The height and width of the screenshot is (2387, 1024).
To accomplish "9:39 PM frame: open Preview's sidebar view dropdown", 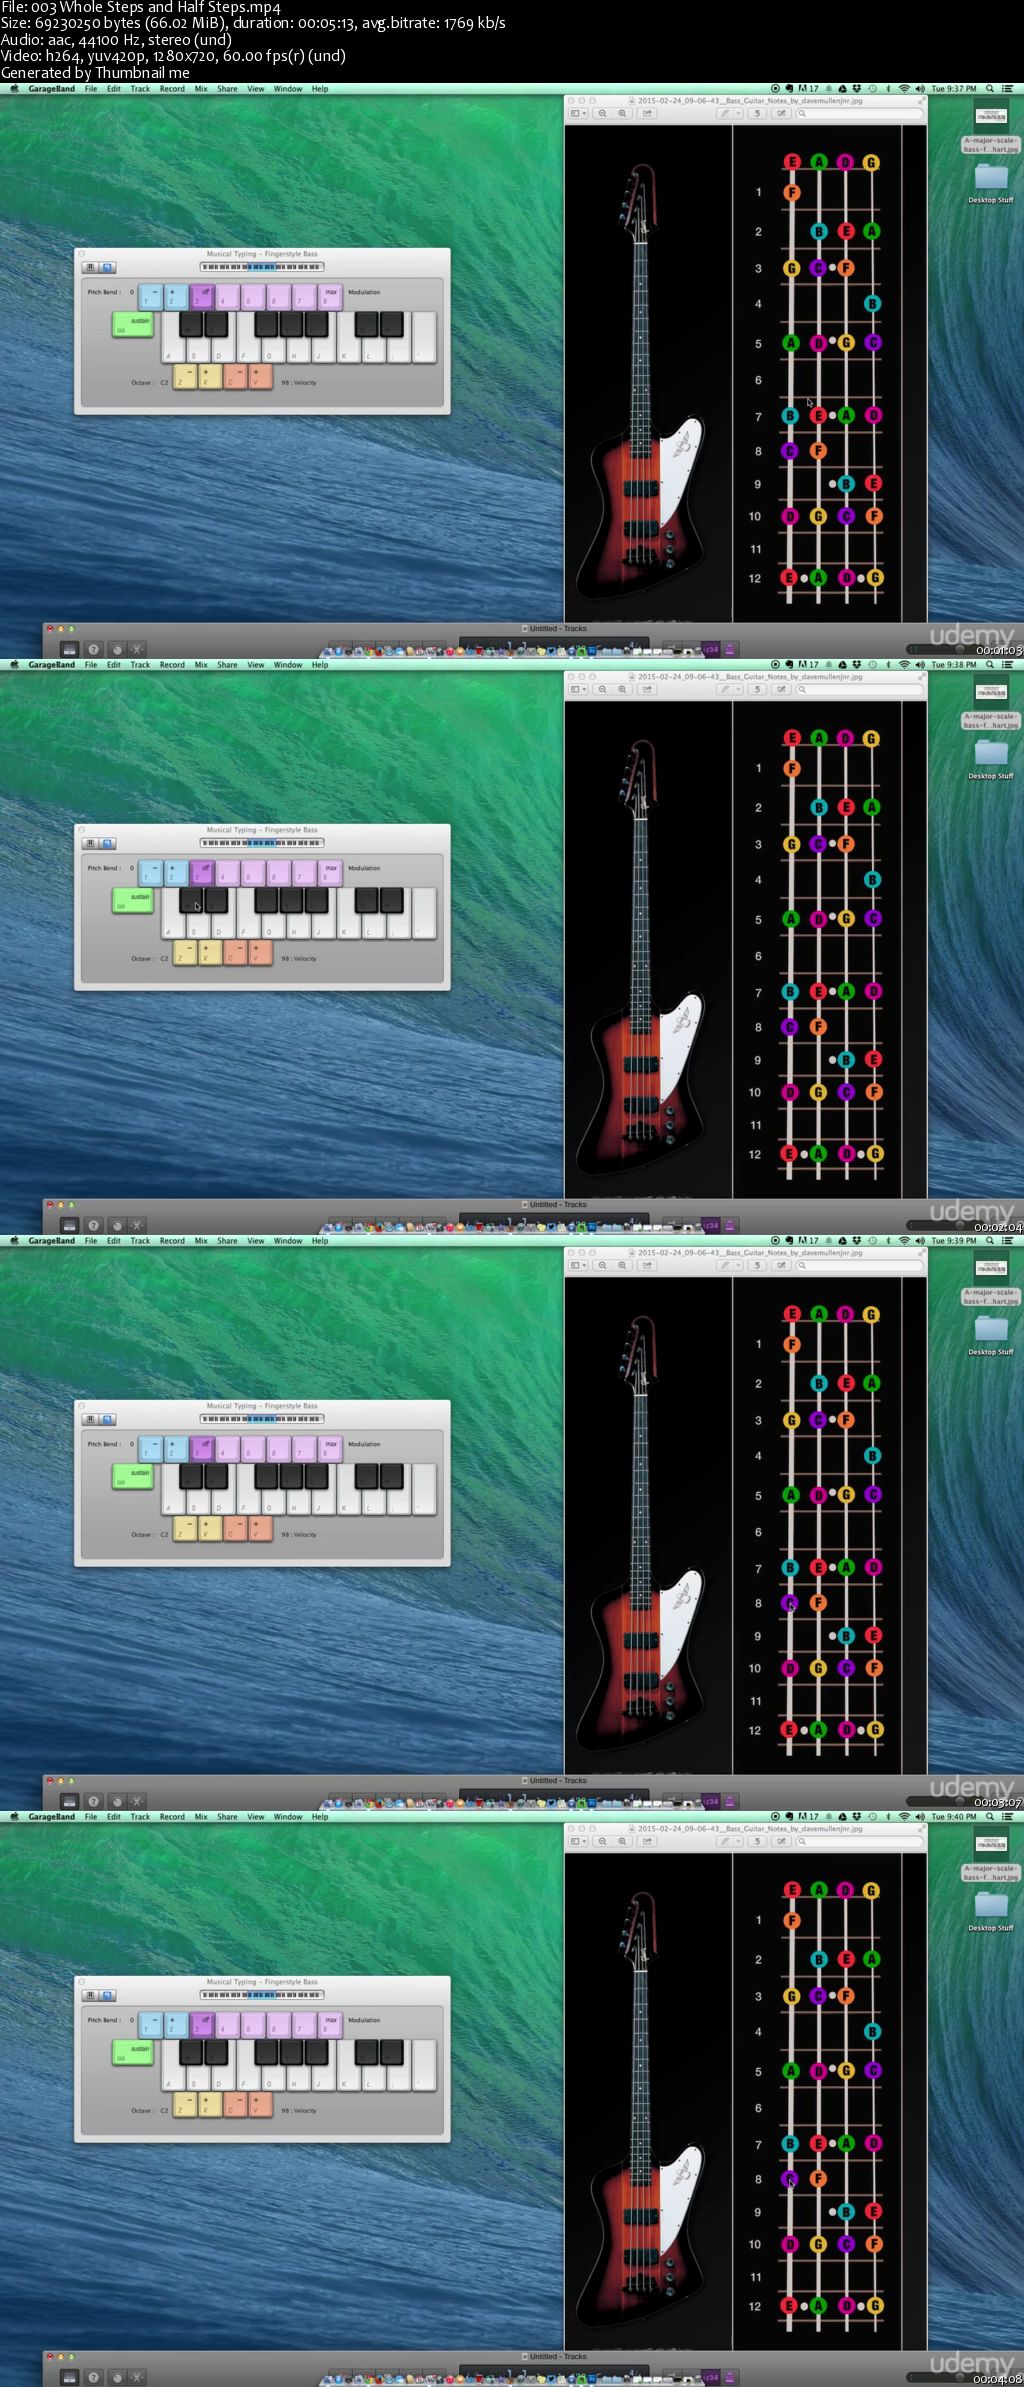I will tap(577, 1265).
